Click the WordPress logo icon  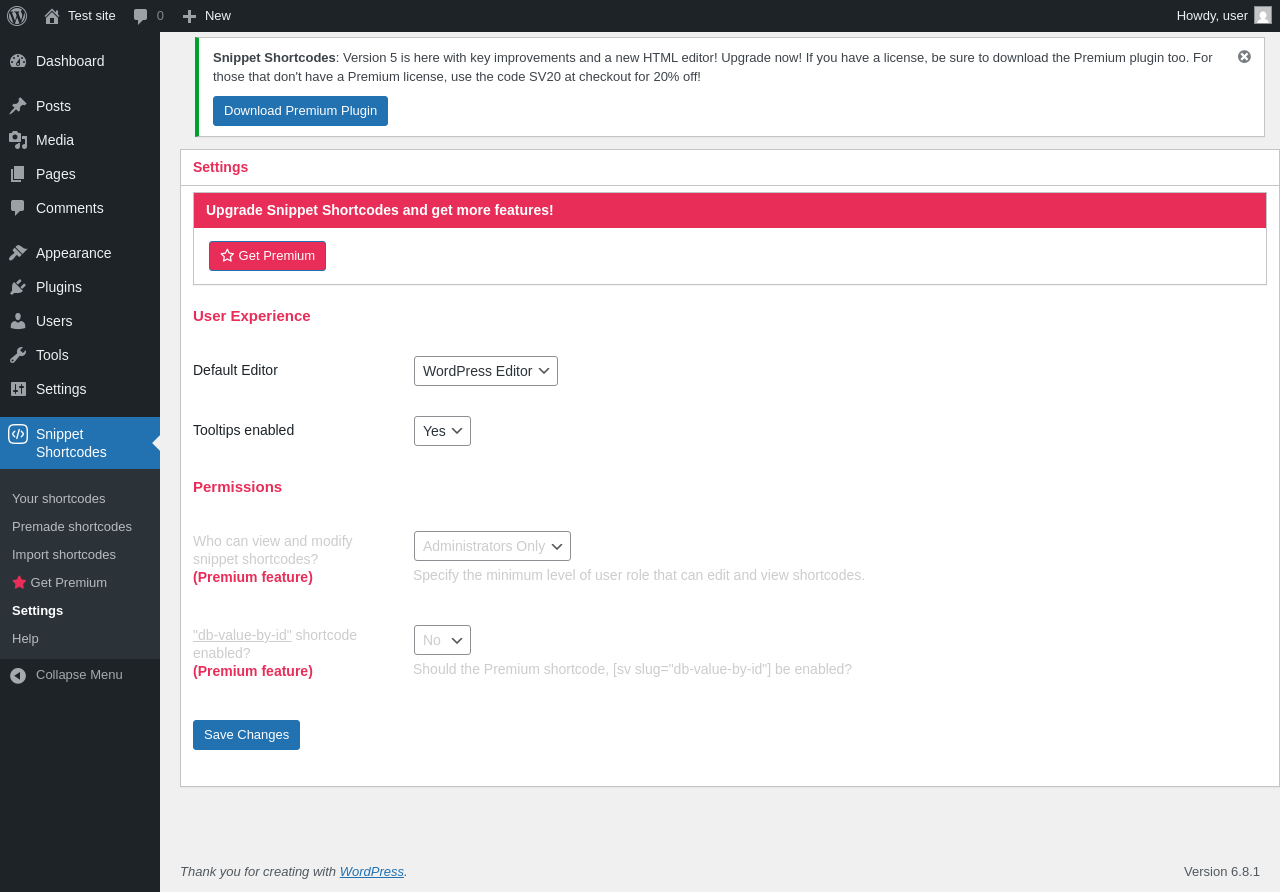coord(17,16)
